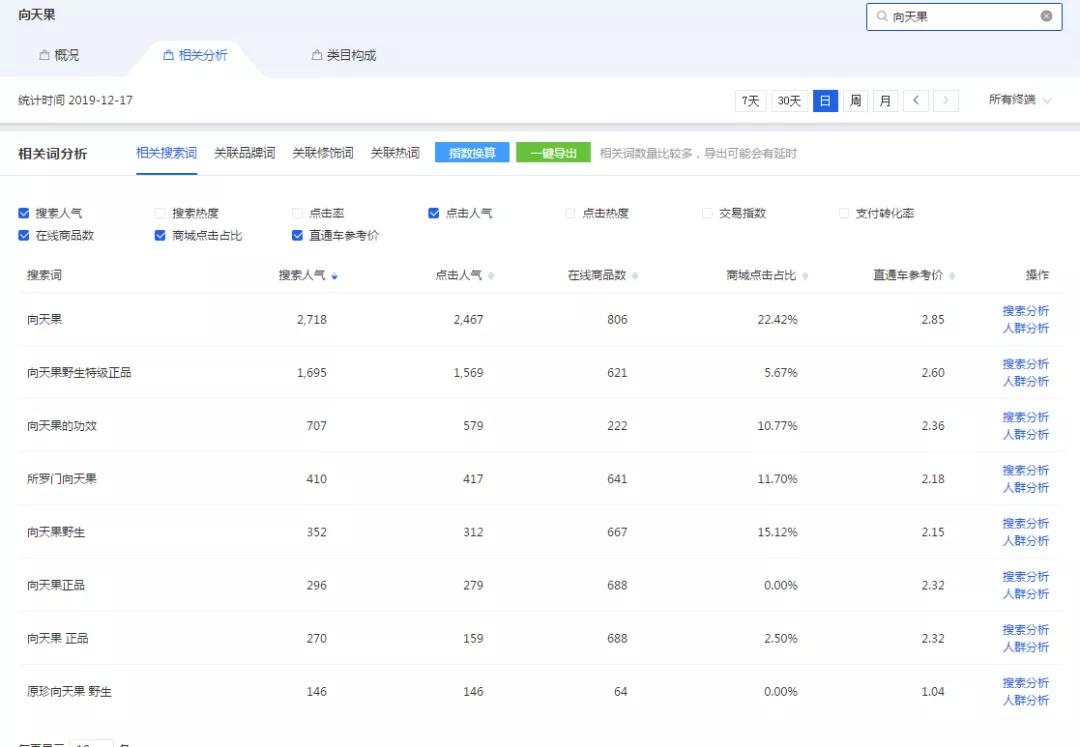Sort by the 搜索人气 column arrow
The height and width of the screenshot is (747, 1080).
click(334, 273)
